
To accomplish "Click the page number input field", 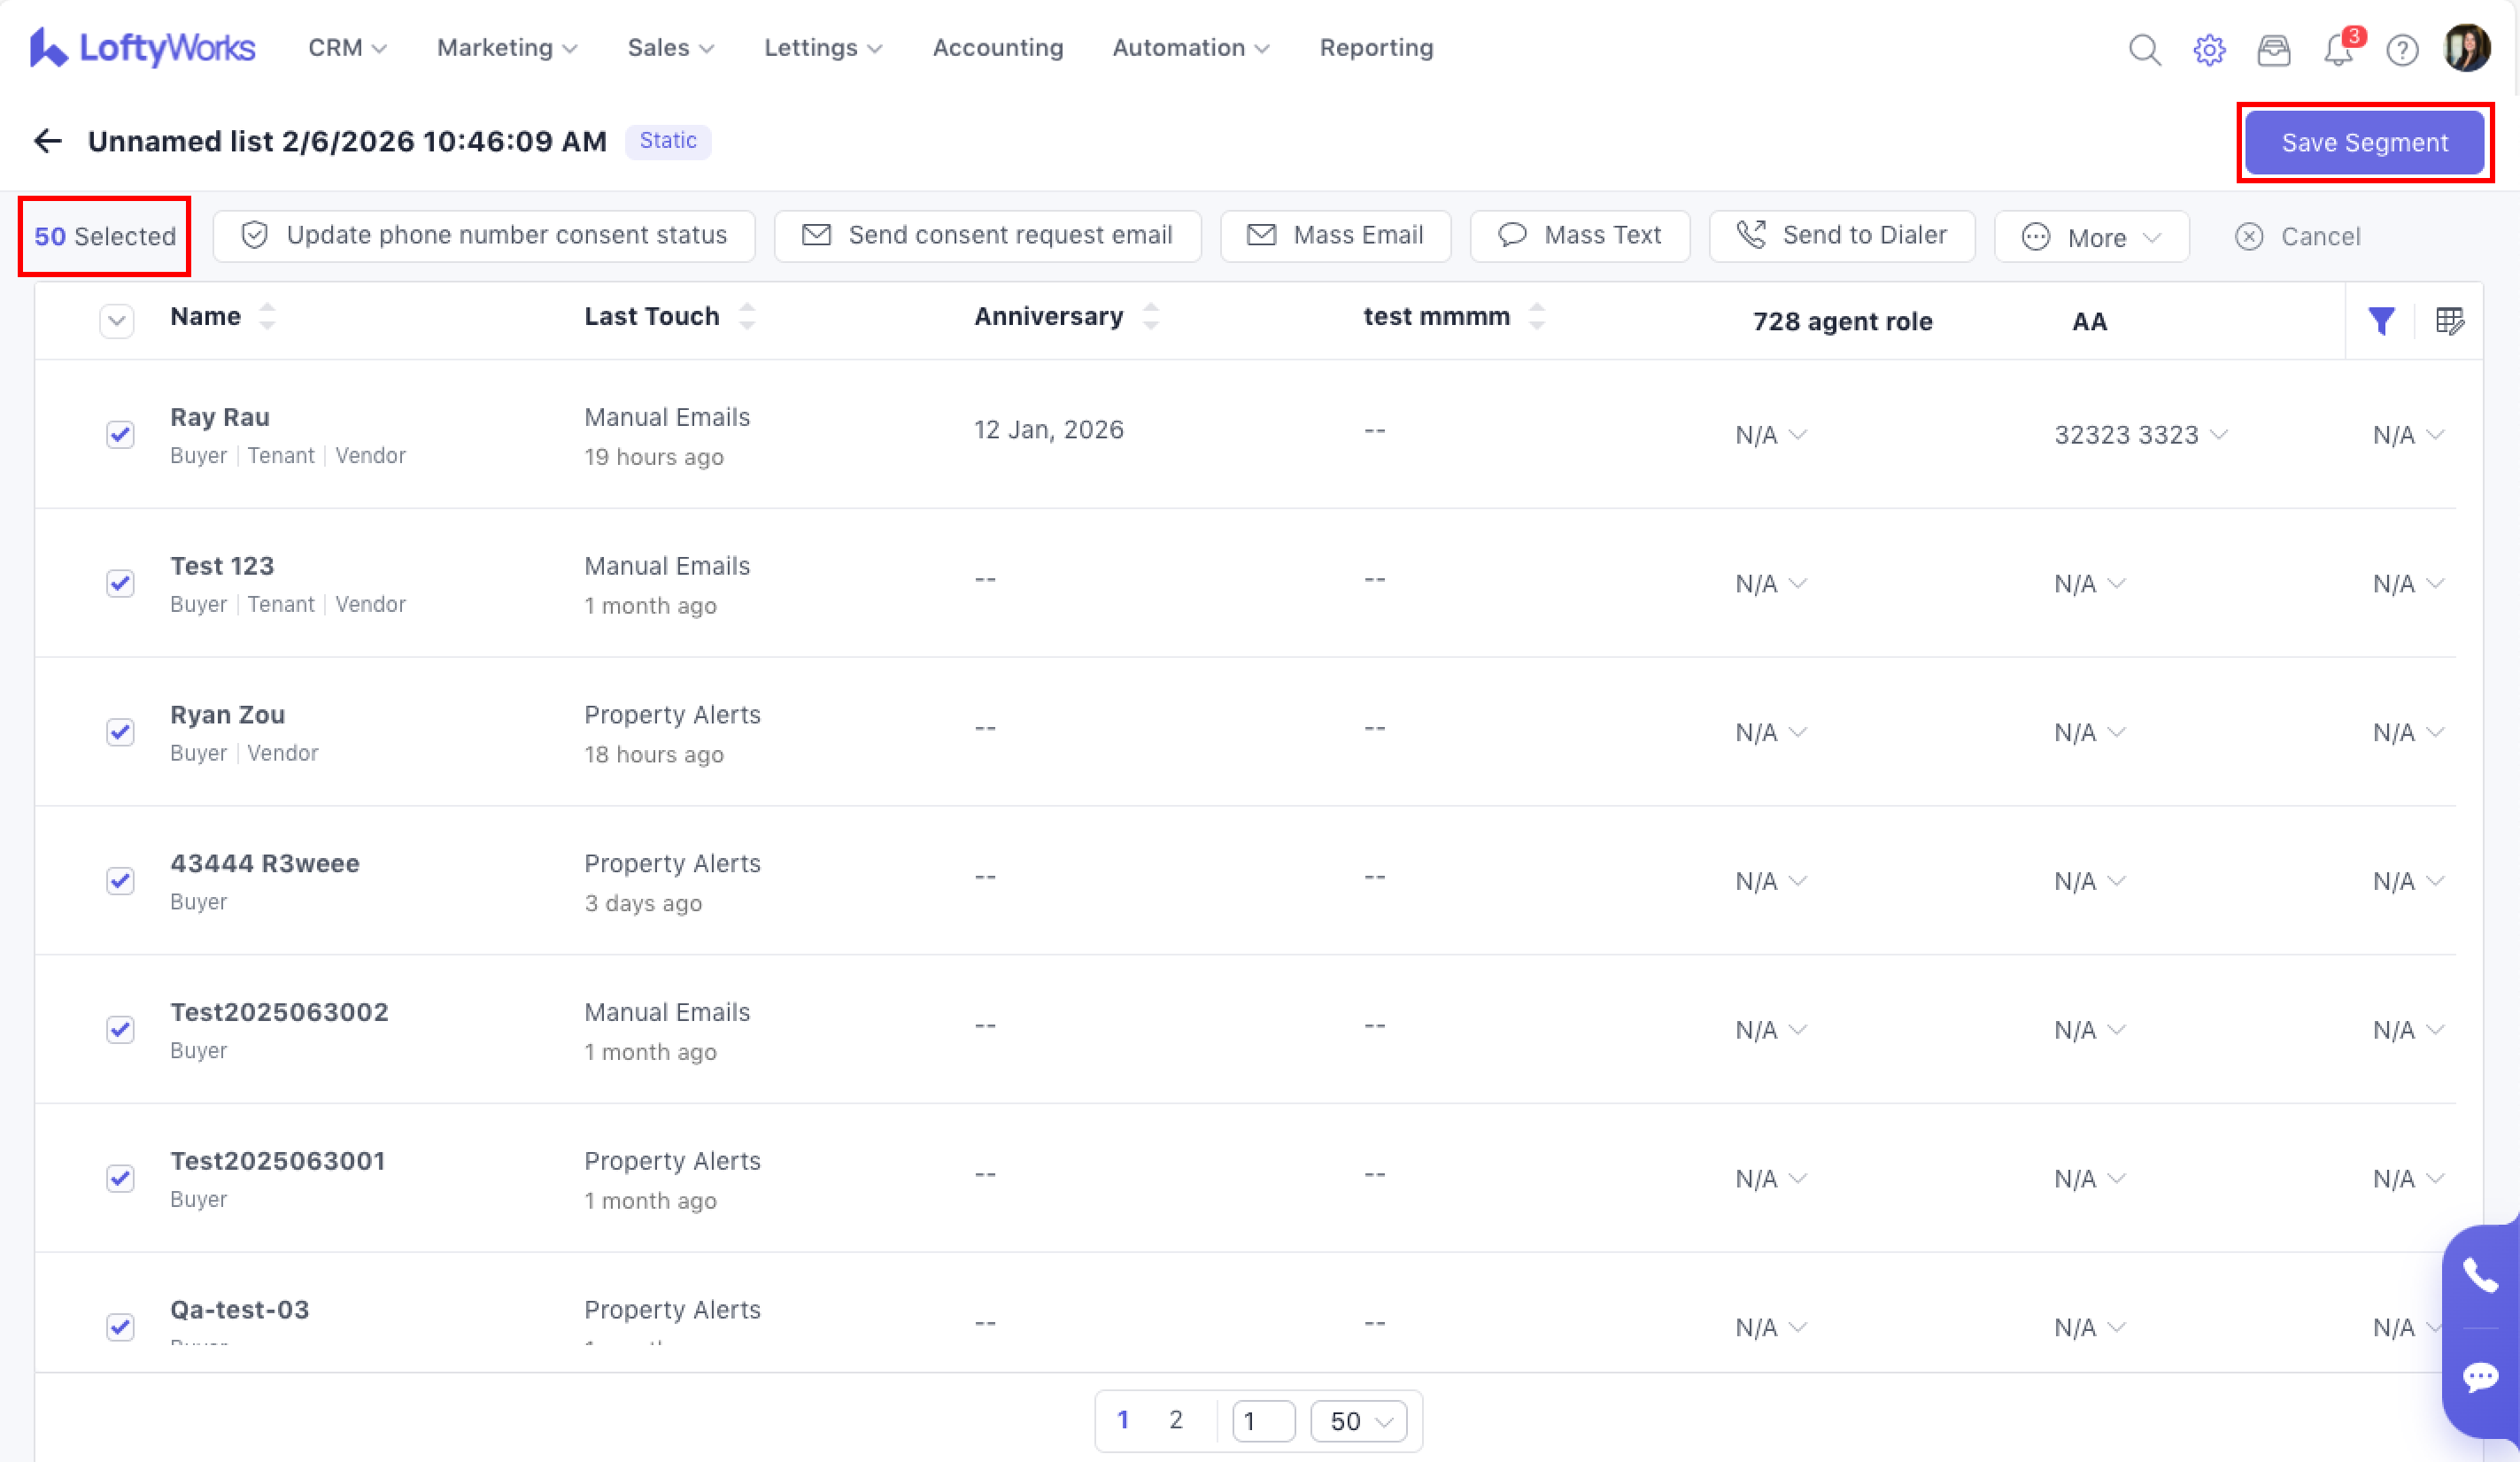I will [x=1263, y=1420].
